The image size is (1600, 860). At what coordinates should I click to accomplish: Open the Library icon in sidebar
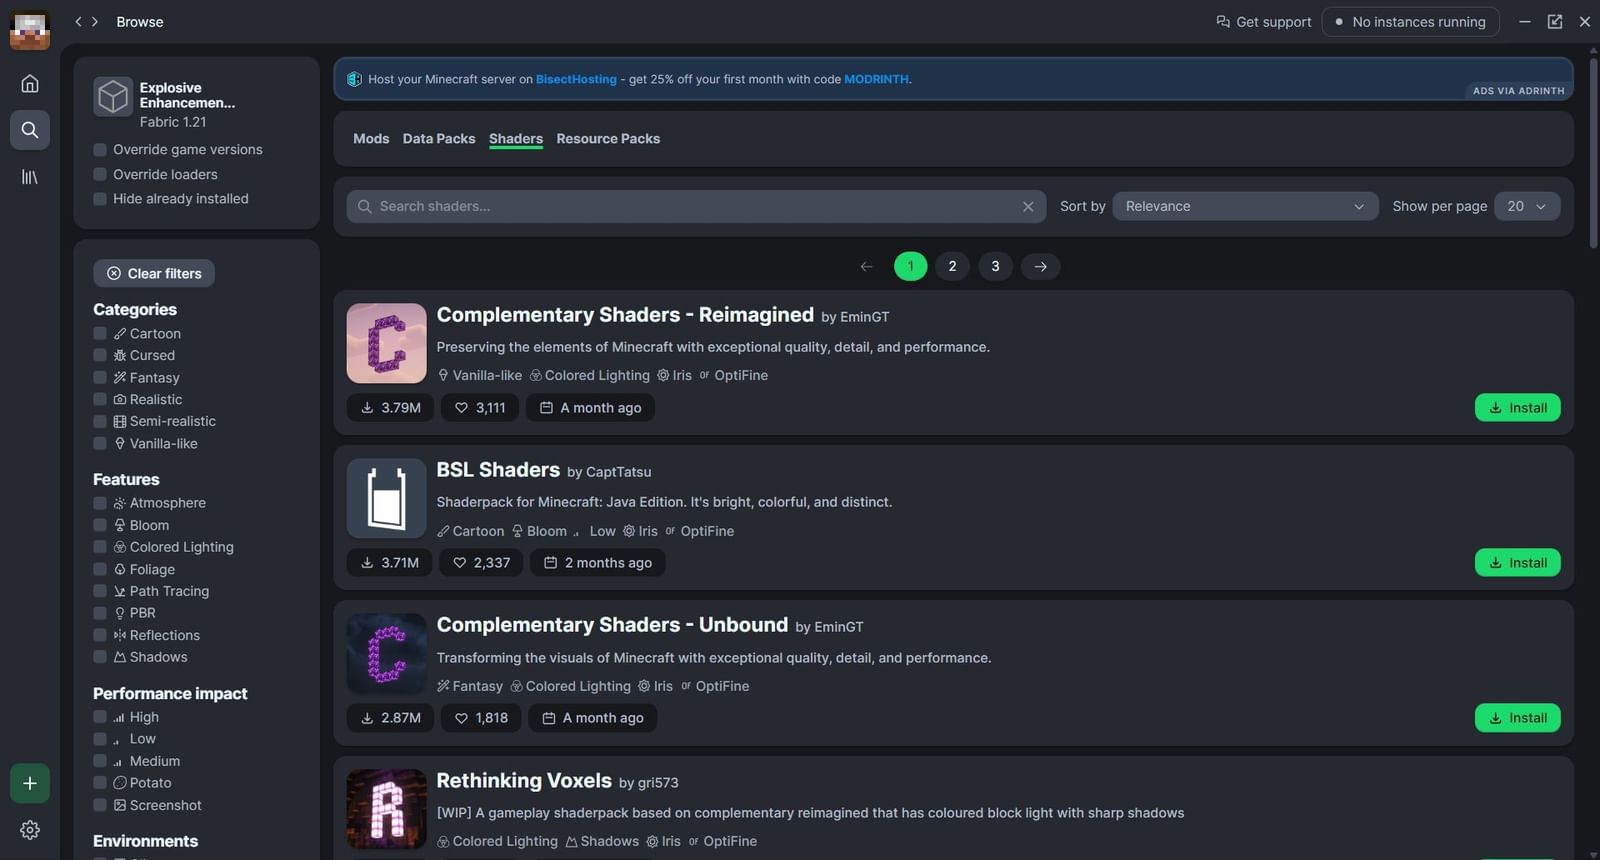click(30, 177)
